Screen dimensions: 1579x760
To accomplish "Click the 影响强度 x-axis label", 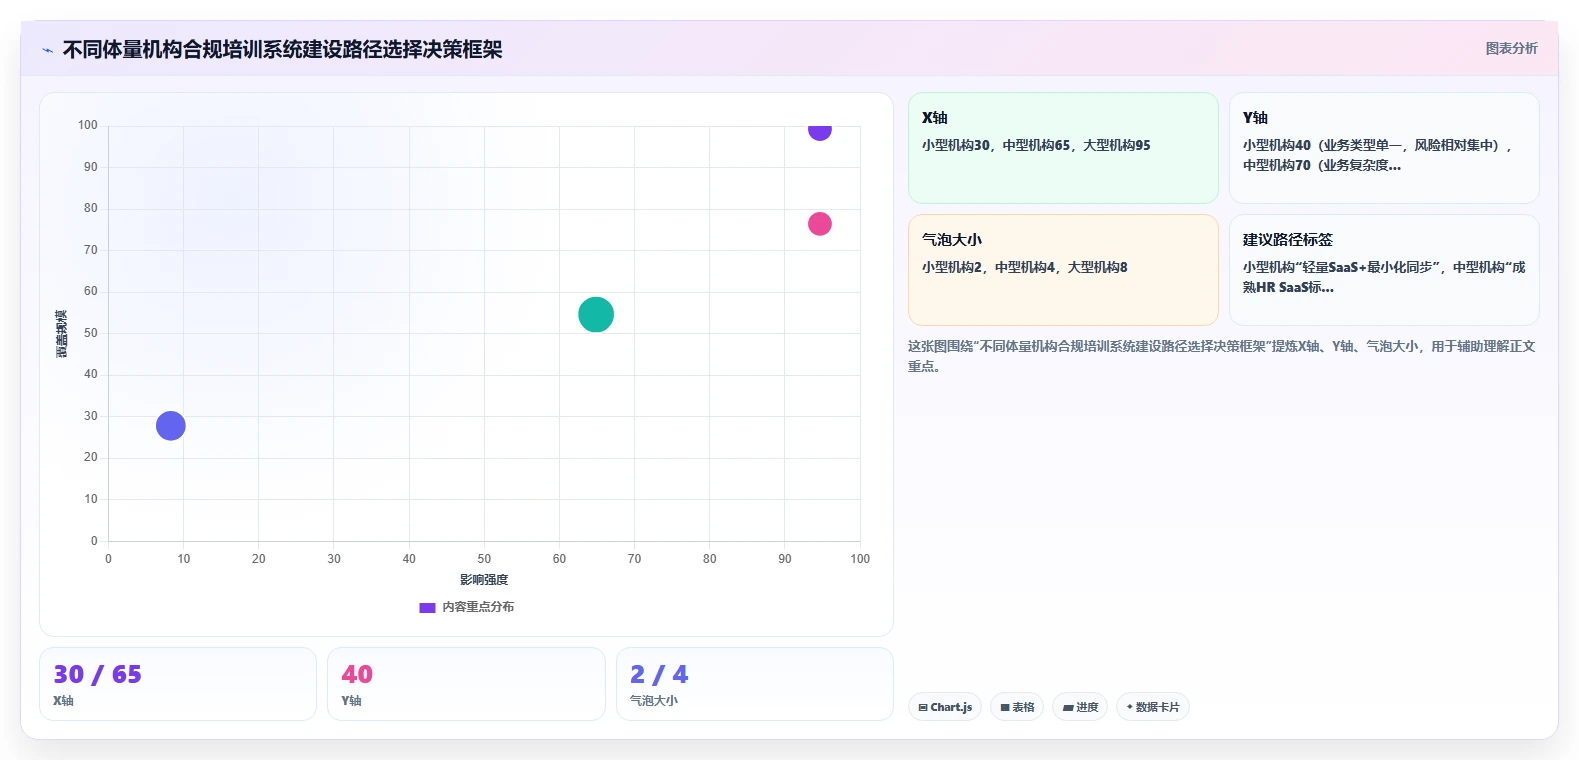I will point(484,580).
